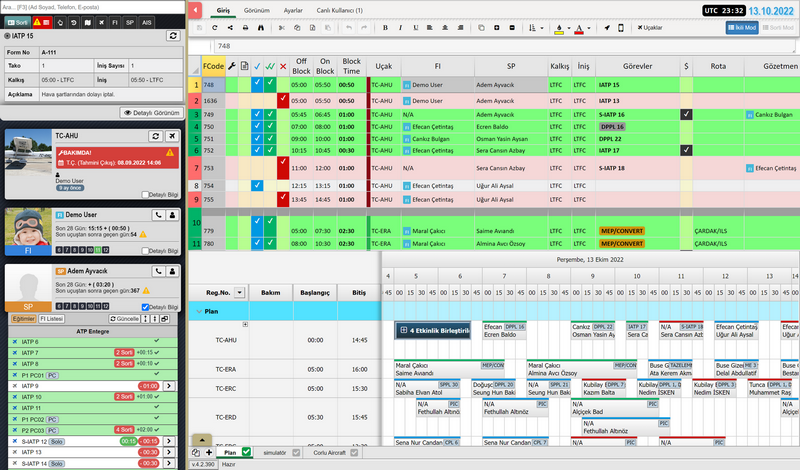
Task: Click the print icon in toolbar
Action: 245,28
